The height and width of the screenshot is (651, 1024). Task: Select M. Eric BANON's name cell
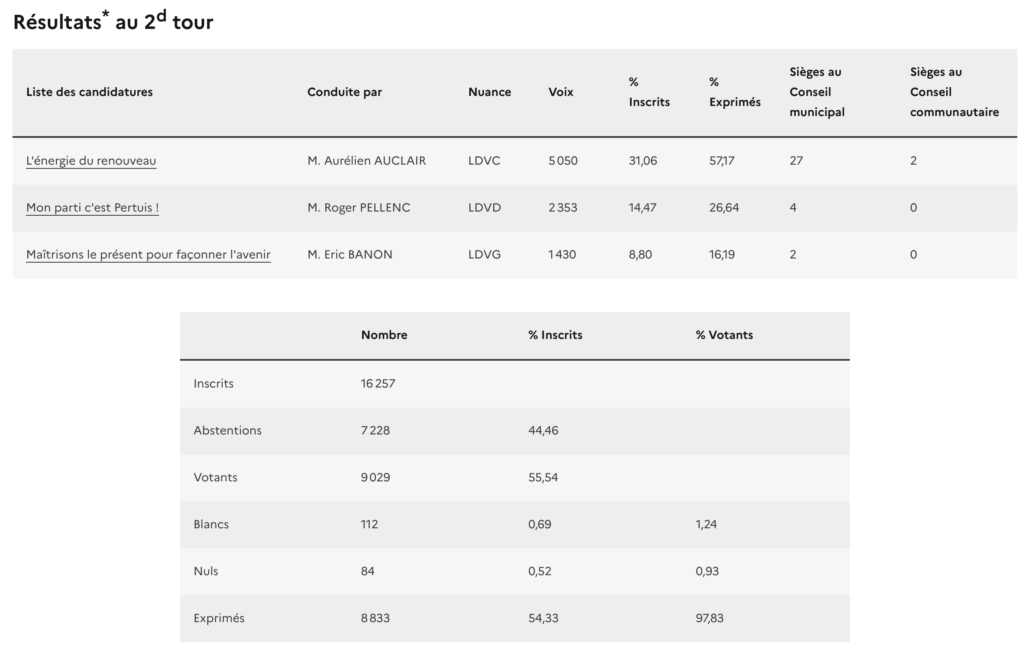350,255
